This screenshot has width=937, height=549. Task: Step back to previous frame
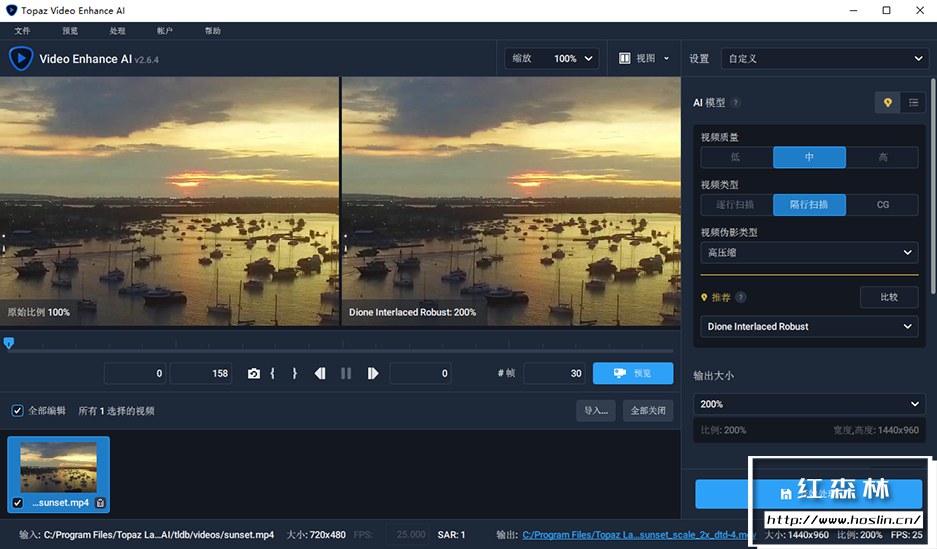[320, 373]
